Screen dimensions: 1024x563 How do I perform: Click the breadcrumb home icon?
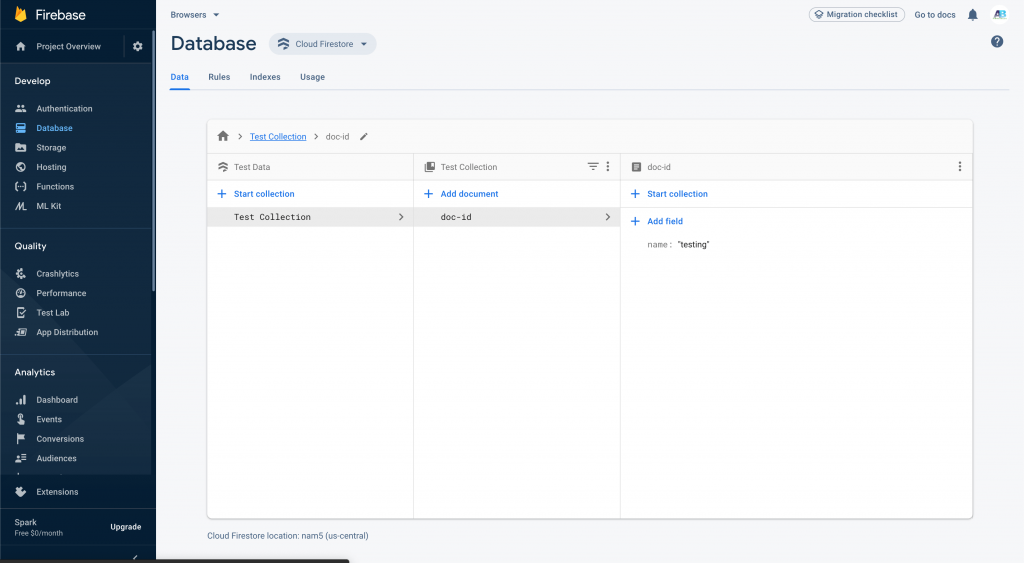tap(223, 136)
